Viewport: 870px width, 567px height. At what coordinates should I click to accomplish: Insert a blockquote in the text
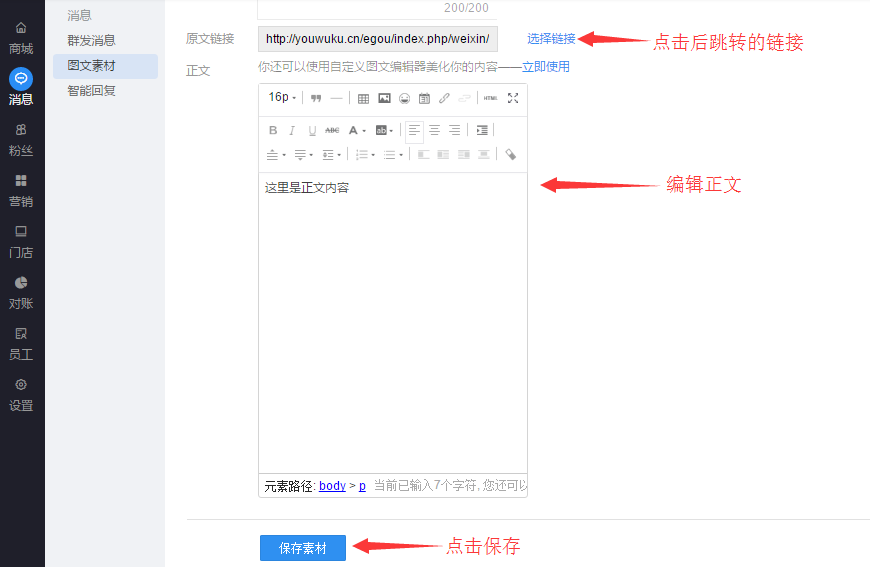[316, 98]
